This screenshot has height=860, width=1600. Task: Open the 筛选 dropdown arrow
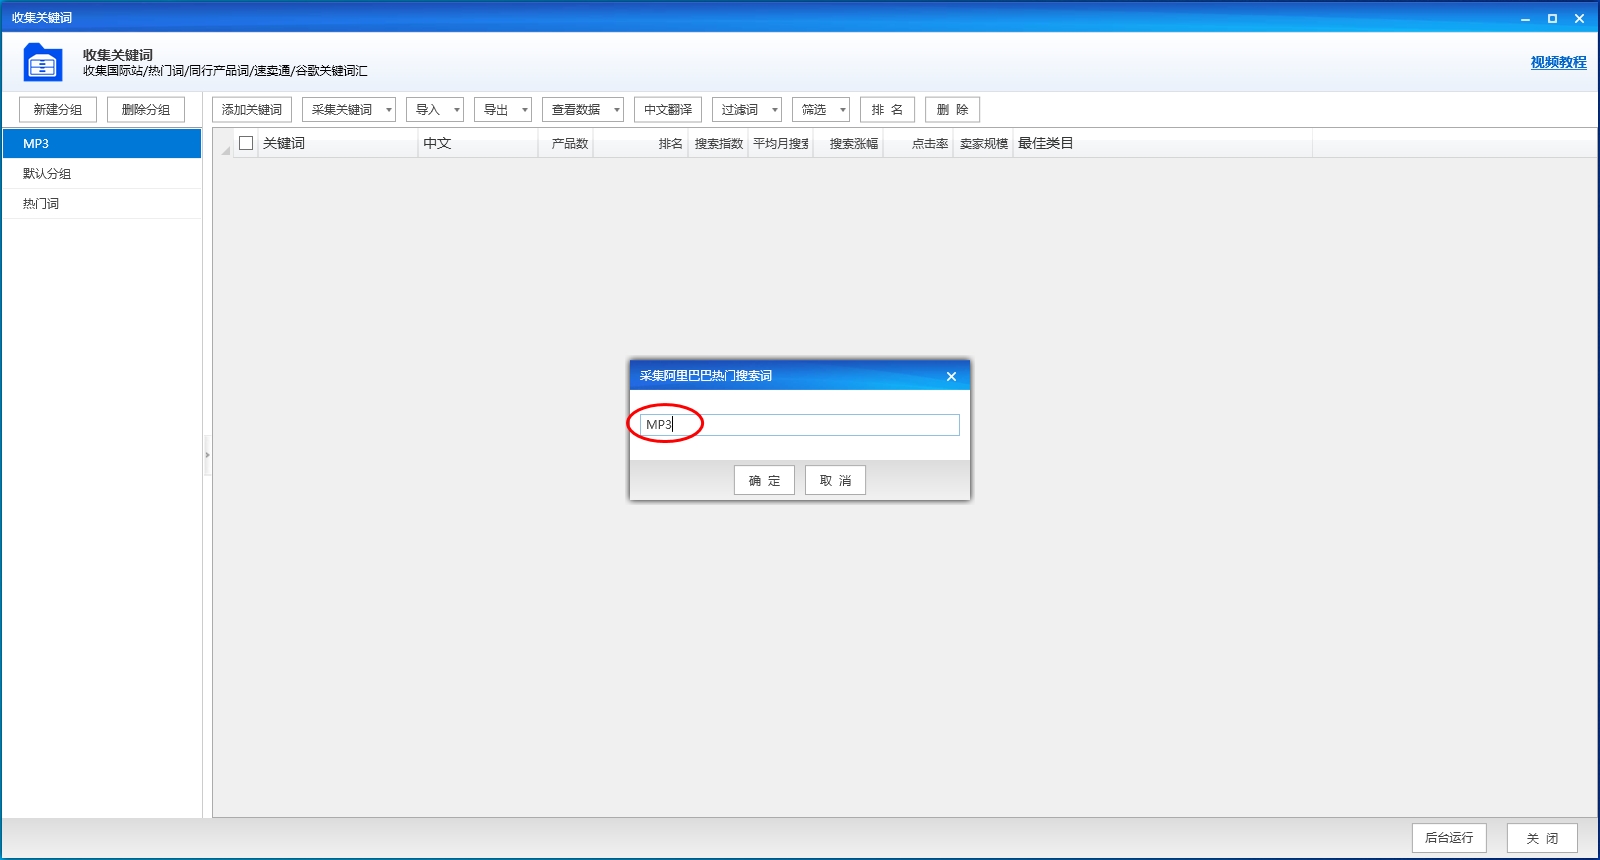[x=842, y=110]
